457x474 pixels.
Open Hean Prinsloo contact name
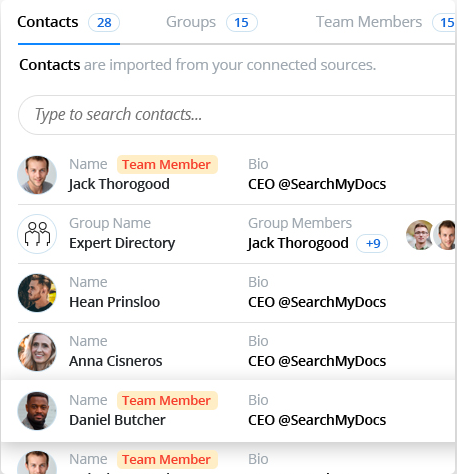115,302
